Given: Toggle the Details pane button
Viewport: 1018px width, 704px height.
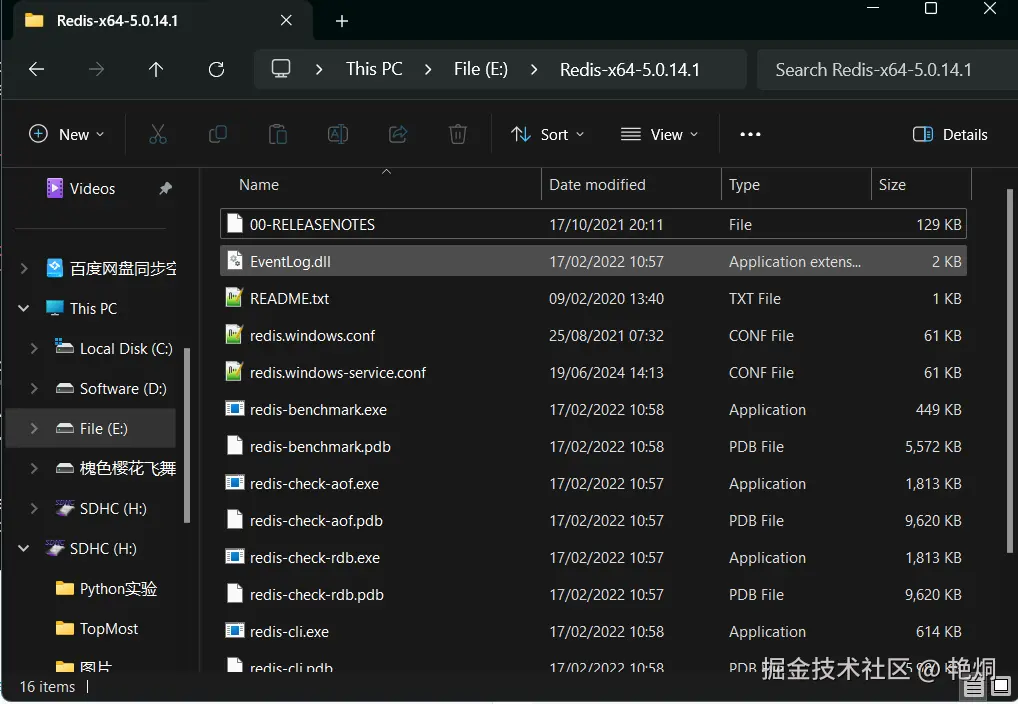Looking at the screenshot, I should click(950, 134).
